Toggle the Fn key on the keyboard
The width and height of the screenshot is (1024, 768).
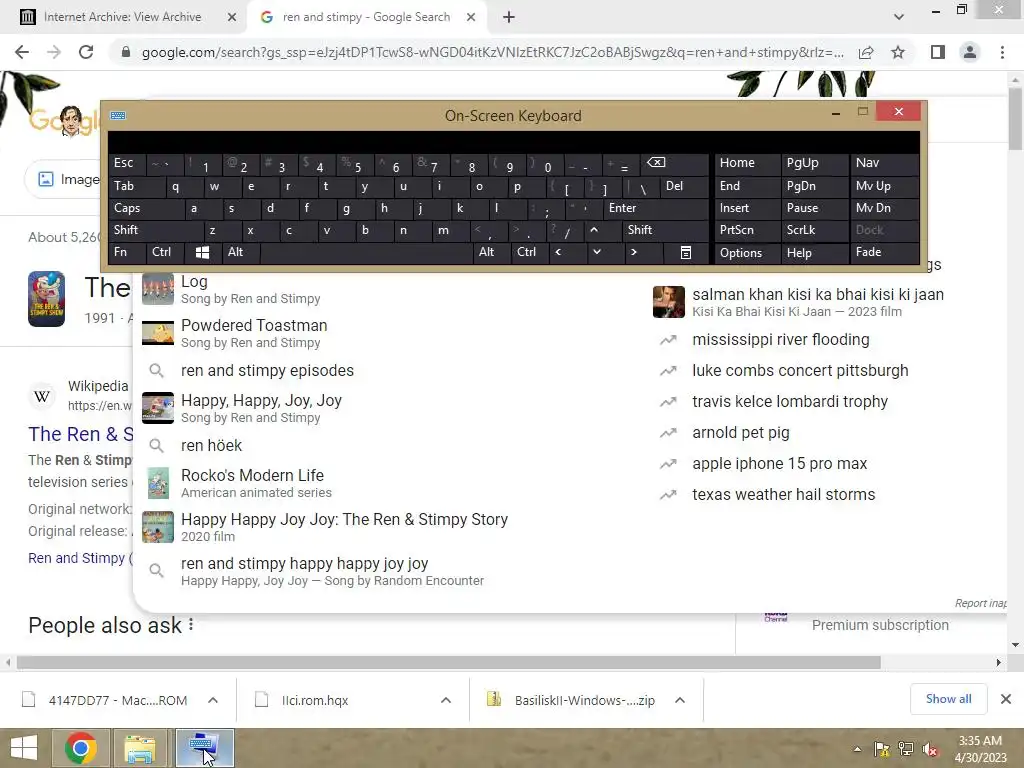click(127, 253)
